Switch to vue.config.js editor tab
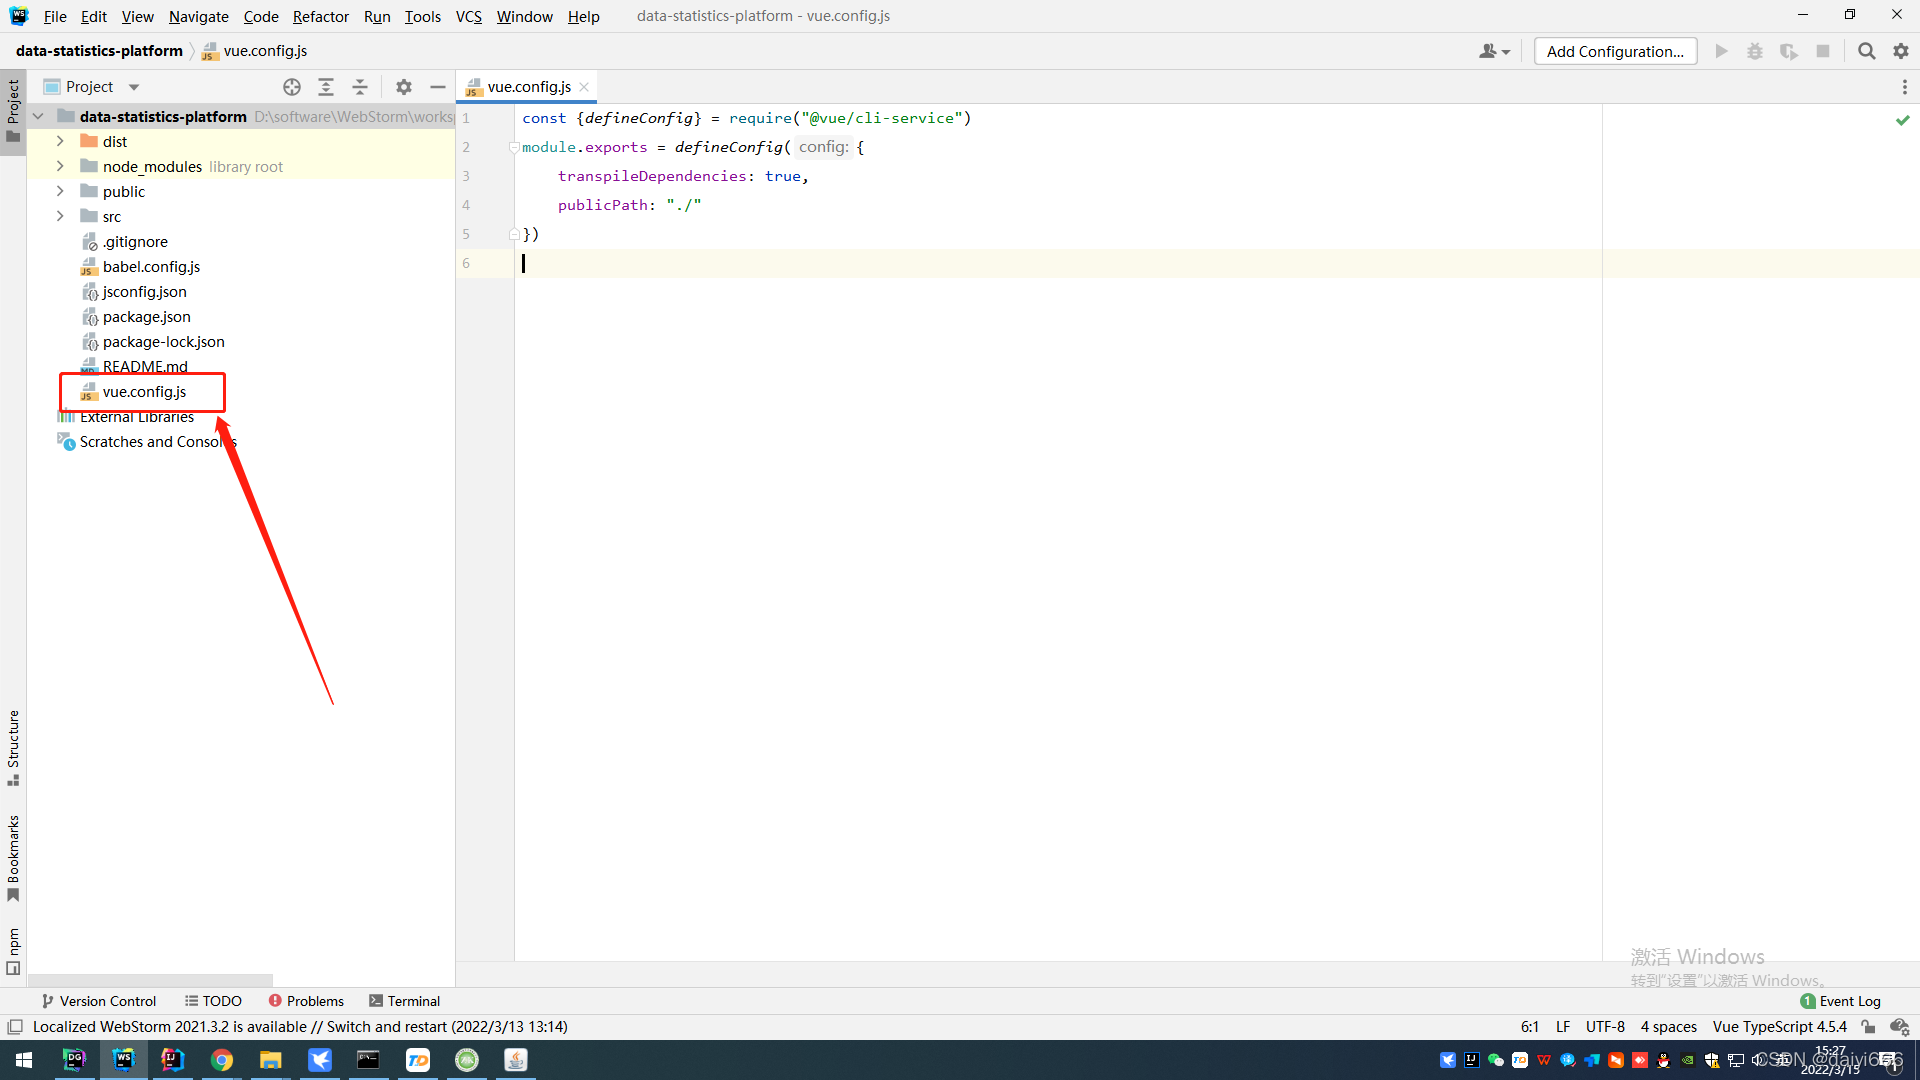The image size is (1920, 1080). (528, 87)
